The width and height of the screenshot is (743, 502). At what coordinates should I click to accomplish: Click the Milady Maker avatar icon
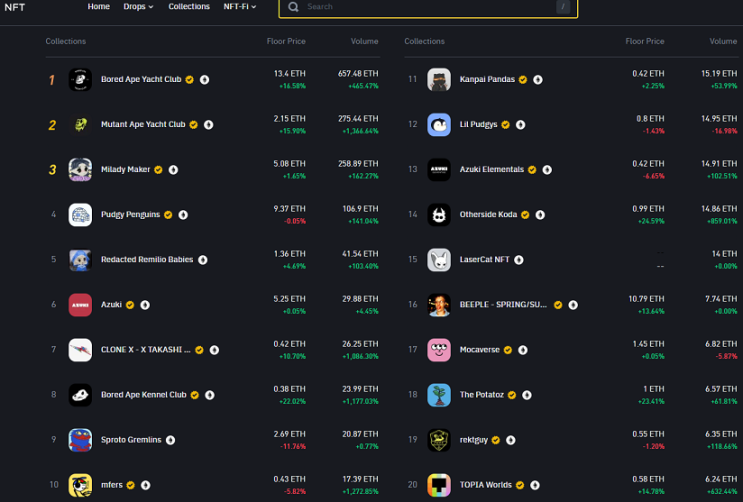80,170
